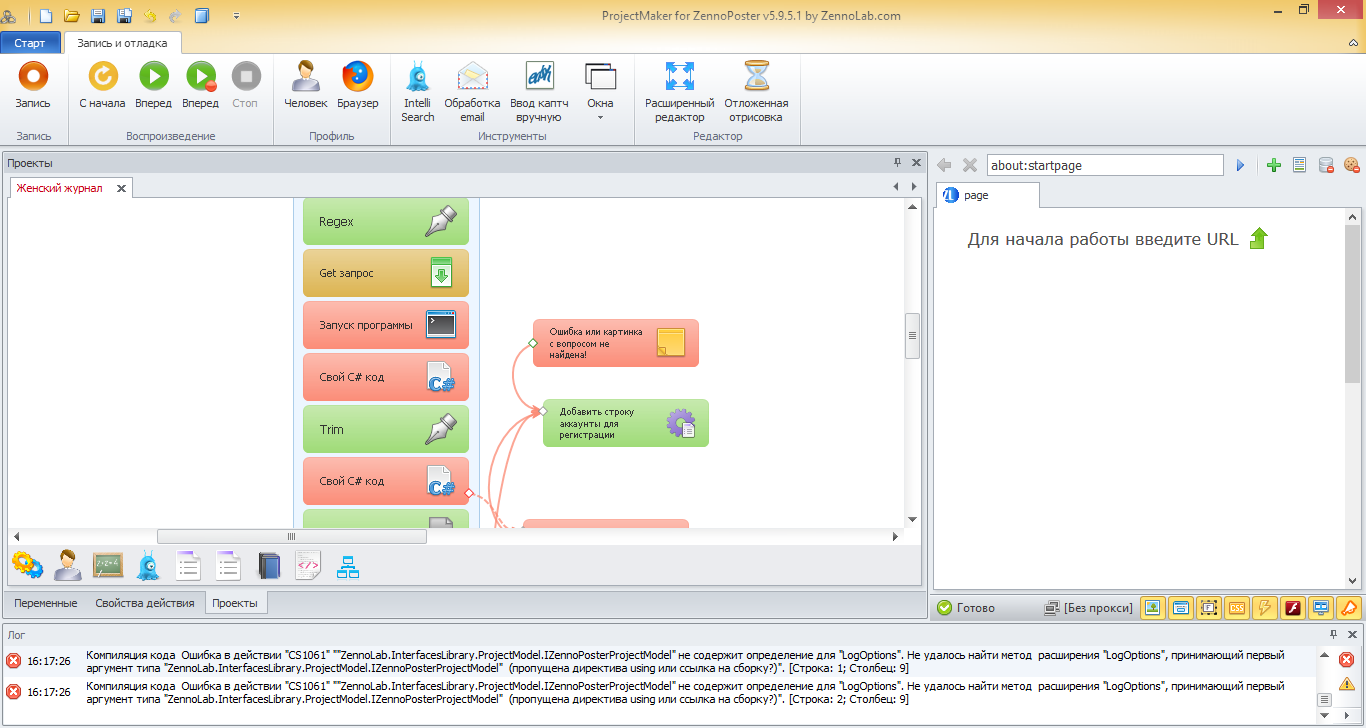Screen dimensions: 1366x728
Task: Open the Окна dropdown menu
Action: (x=600, y=90)
